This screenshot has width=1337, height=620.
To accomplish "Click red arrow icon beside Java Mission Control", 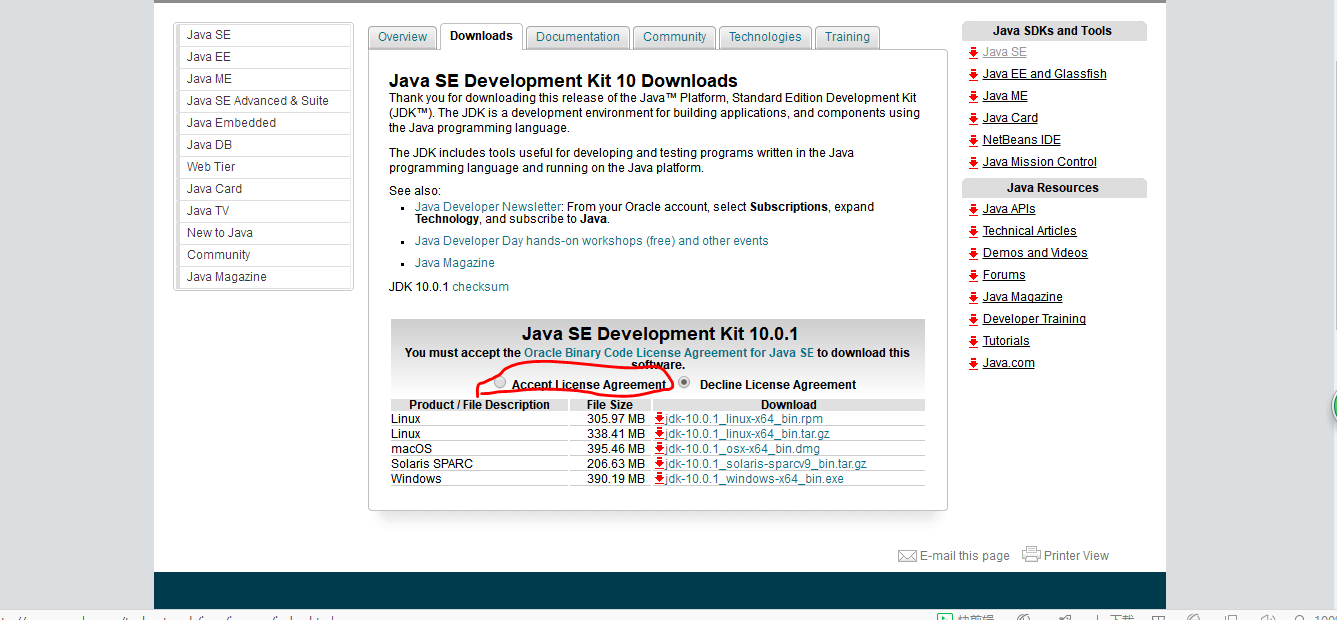I will click(974, 162).
